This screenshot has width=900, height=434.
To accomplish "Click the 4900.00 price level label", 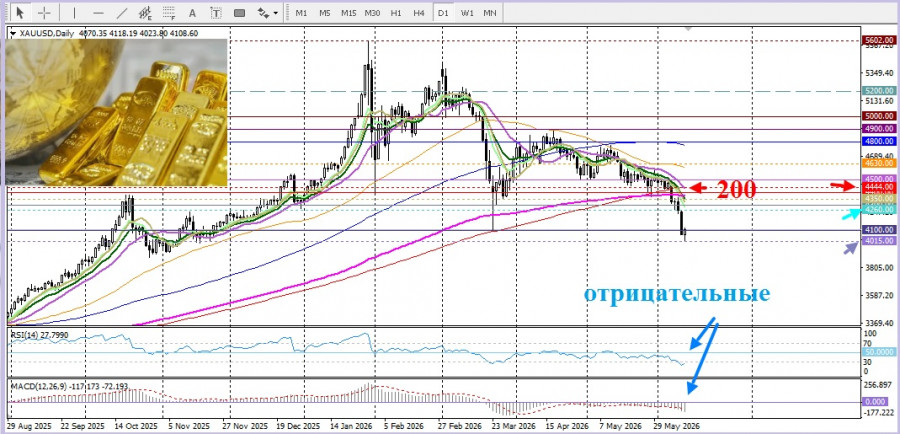I will pyautogui.click(x=879, y=129).
